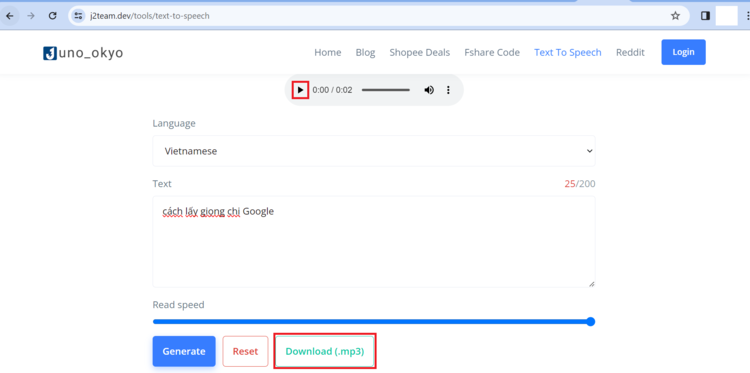Bookmark this page with the star
Viewport: 750px width, 373px height.
(x=675, y=16)
